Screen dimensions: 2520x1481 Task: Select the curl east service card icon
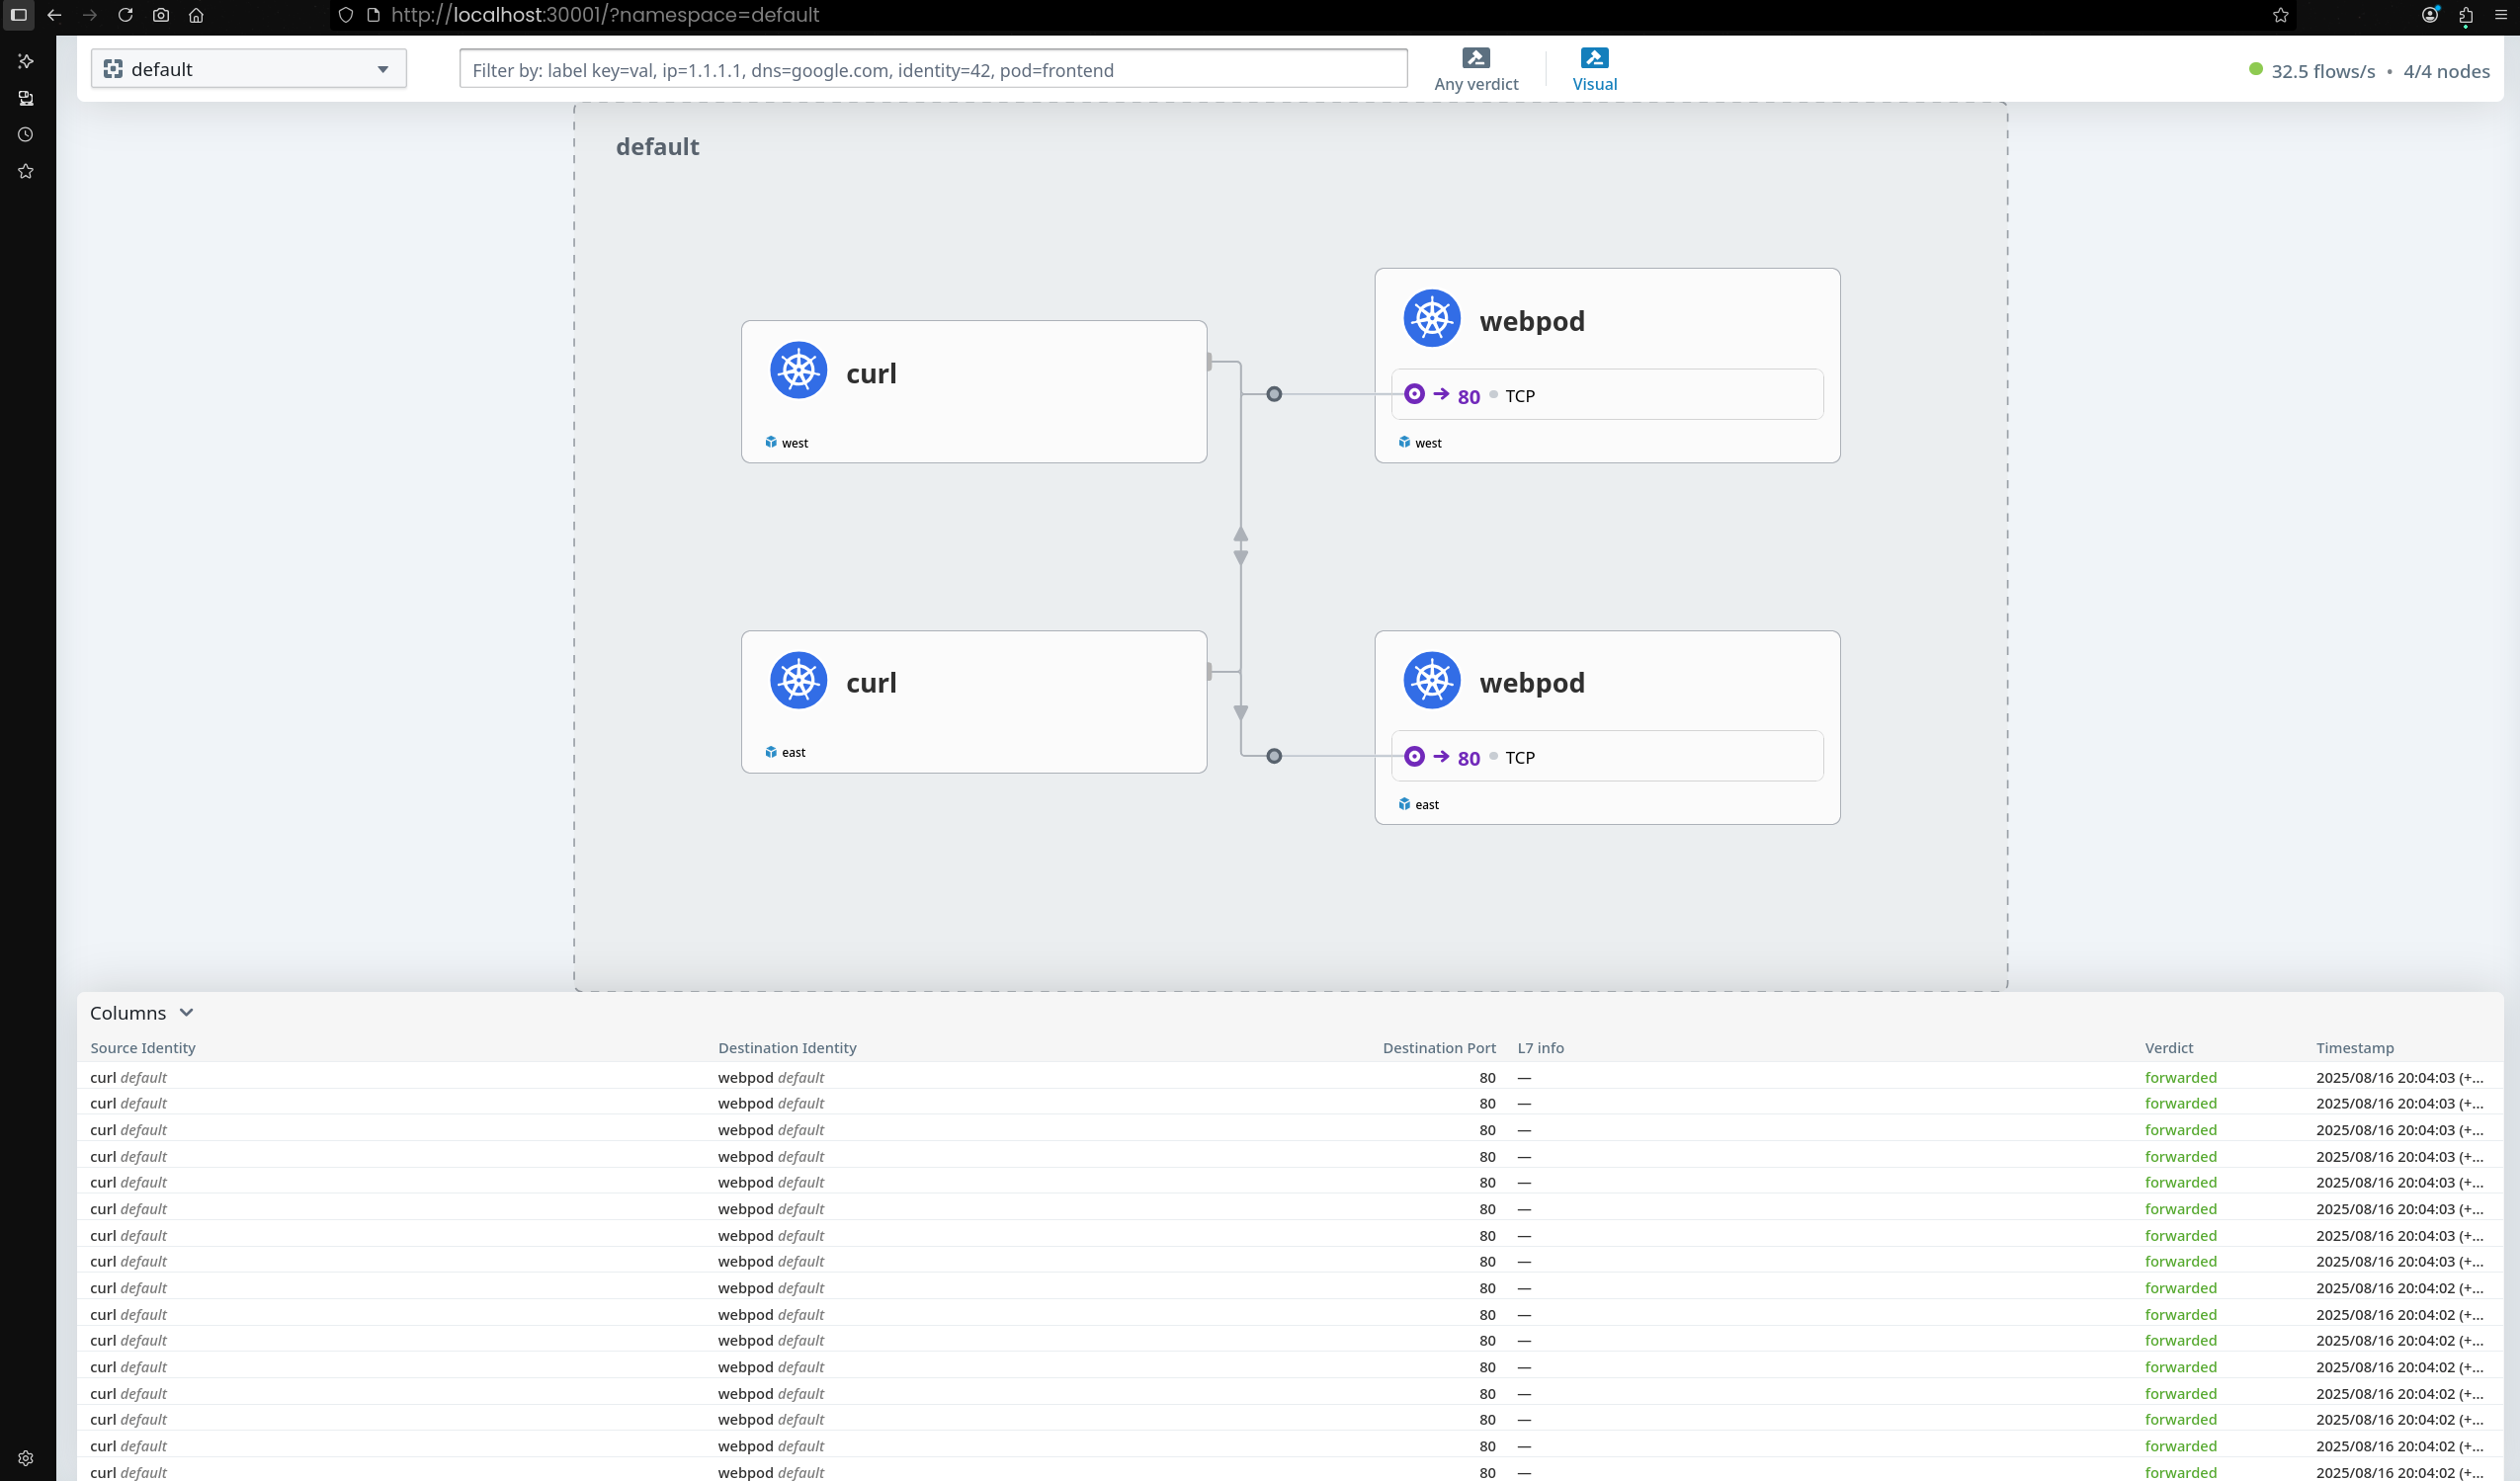798,680
